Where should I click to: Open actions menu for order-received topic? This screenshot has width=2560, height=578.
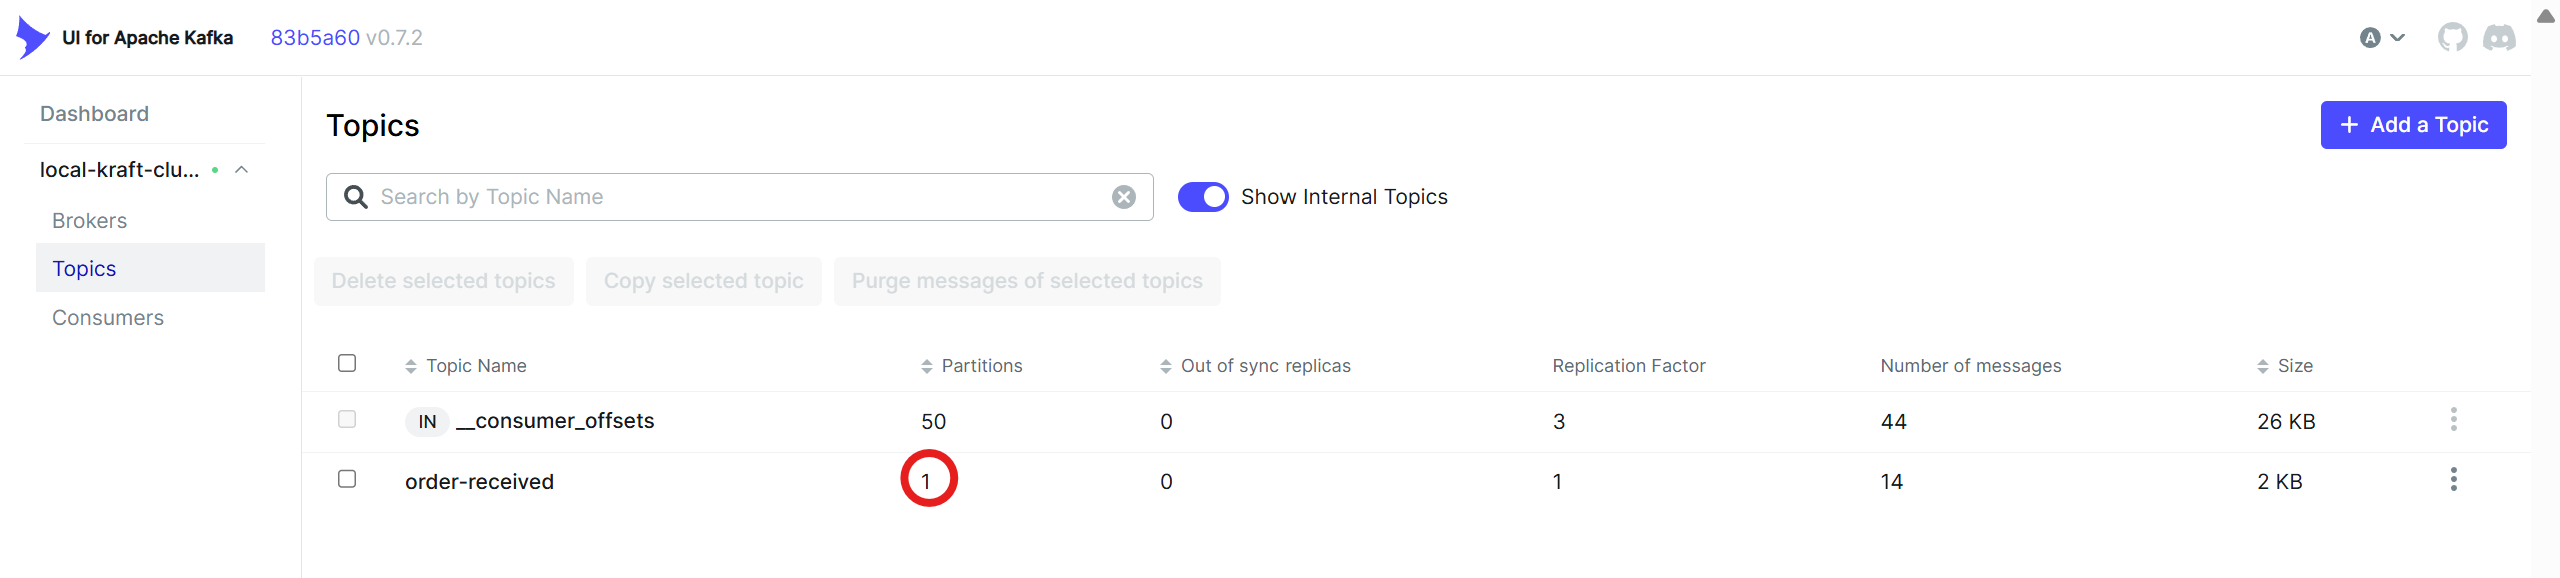2453,480
